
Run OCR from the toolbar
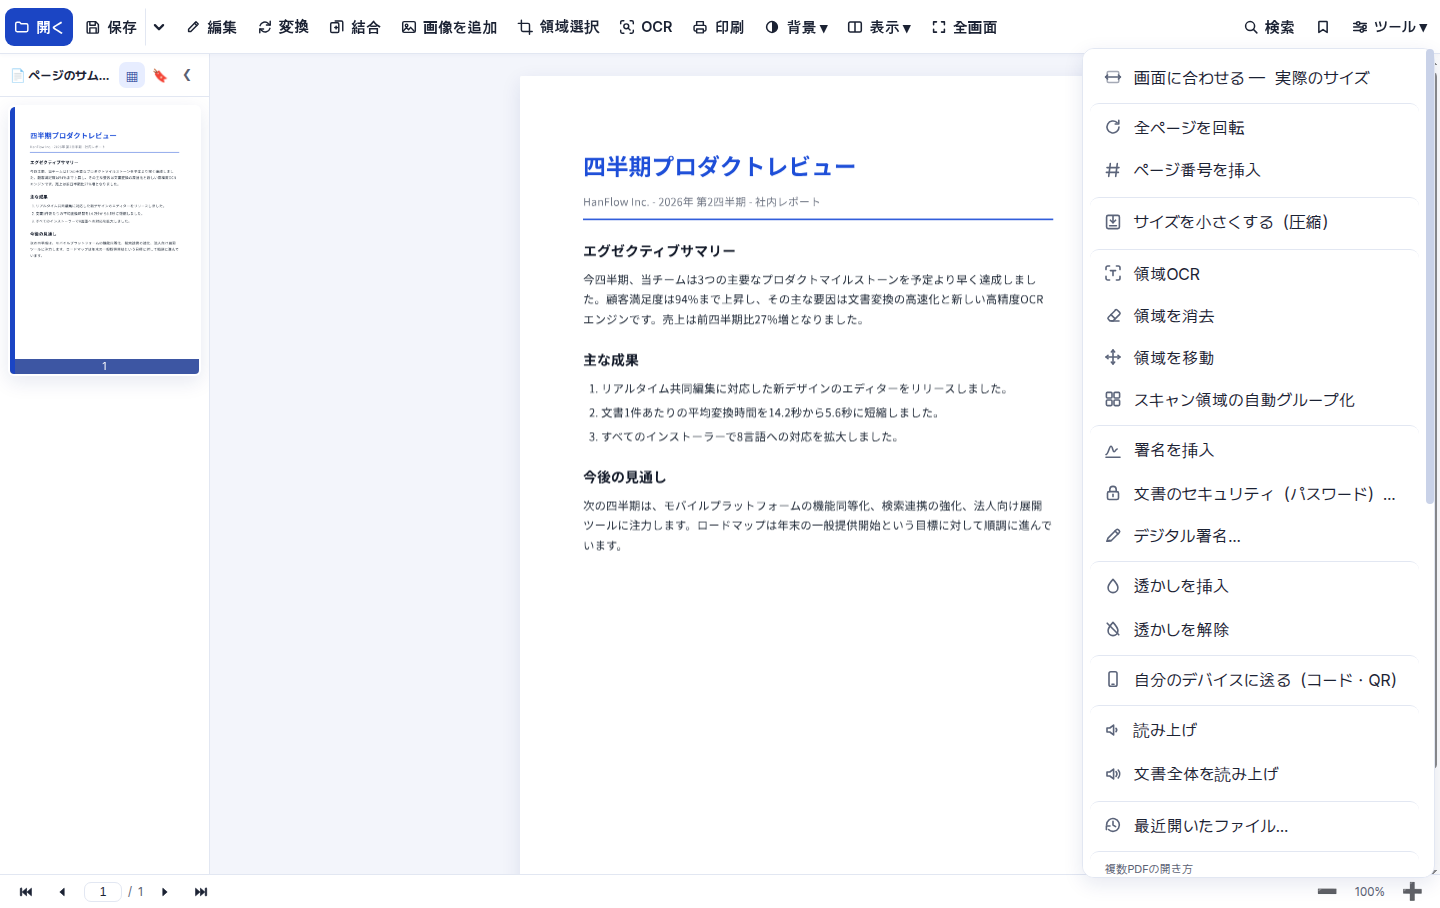(646, 27)
